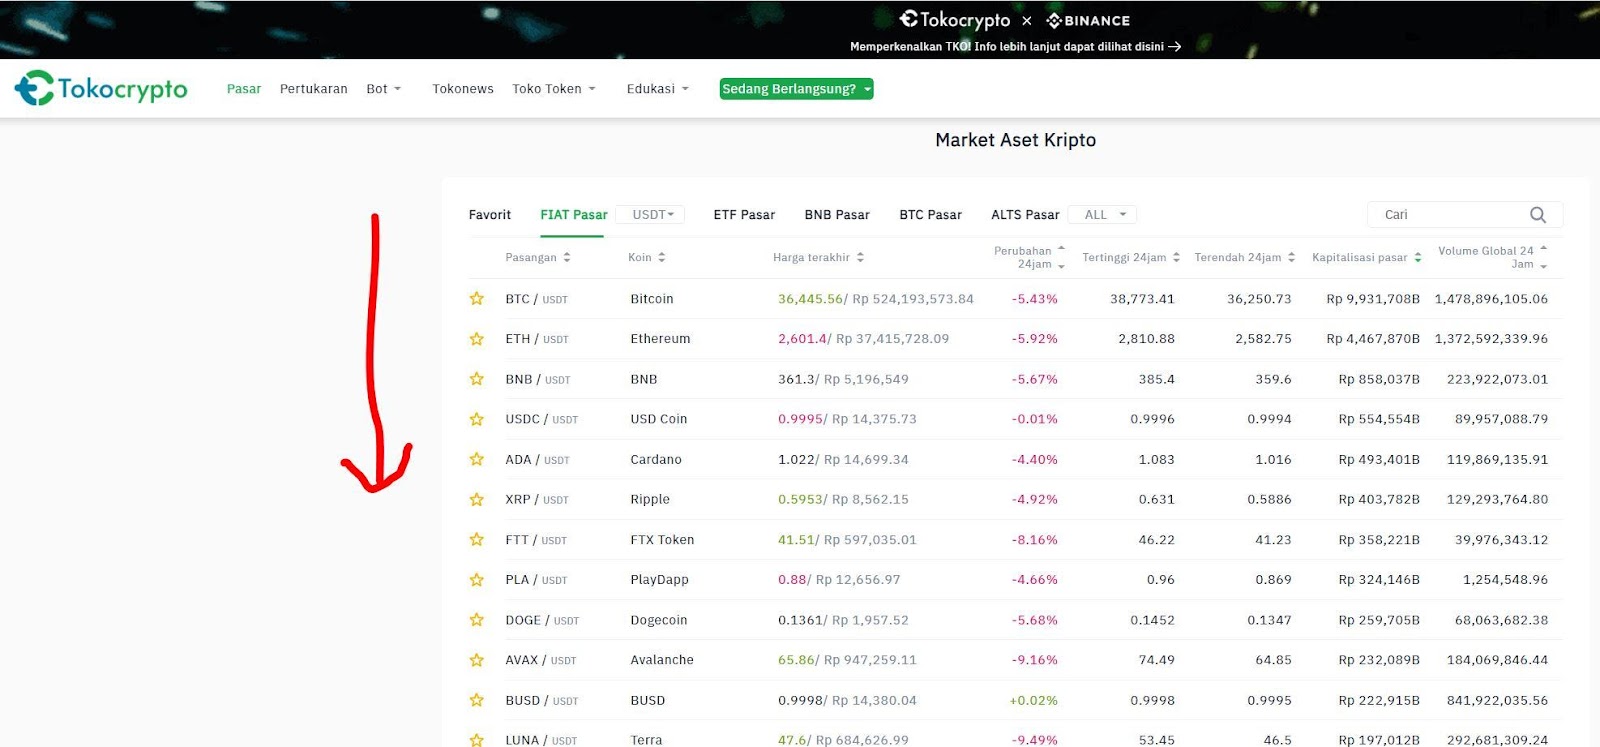The height and width of the screenshot is (747, 1600).
Task: Sort by Terendah 24jam arrows
Action: point(1291,257)
